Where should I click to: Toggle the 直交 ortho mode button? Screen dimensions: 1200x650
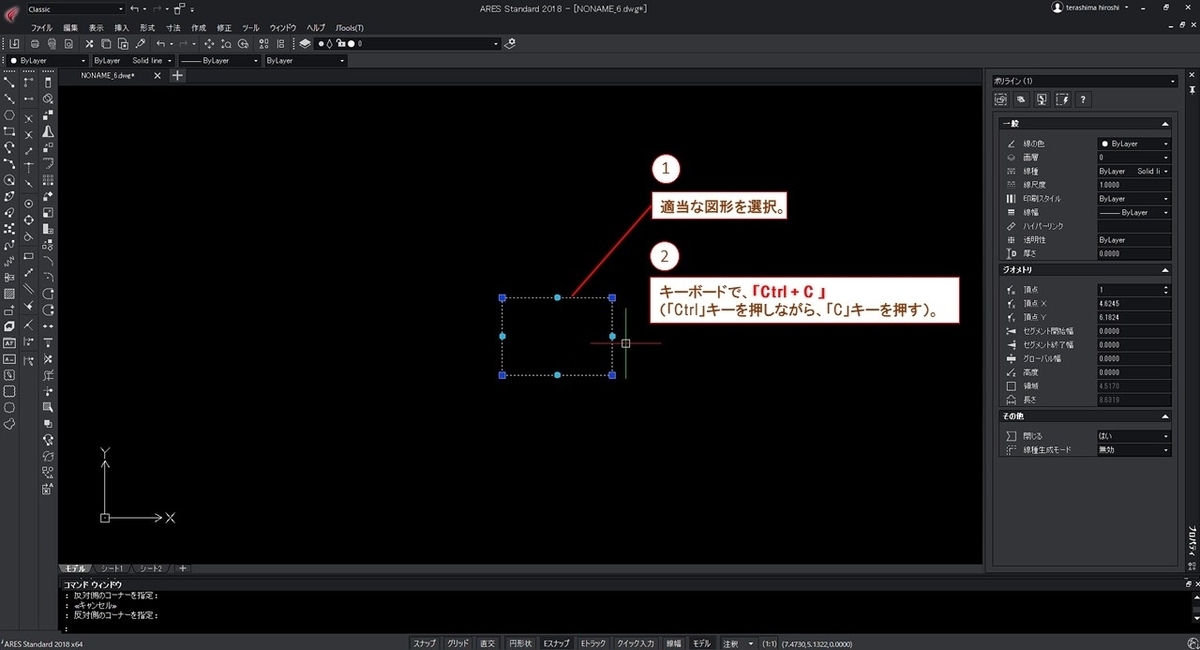[488, 643]
